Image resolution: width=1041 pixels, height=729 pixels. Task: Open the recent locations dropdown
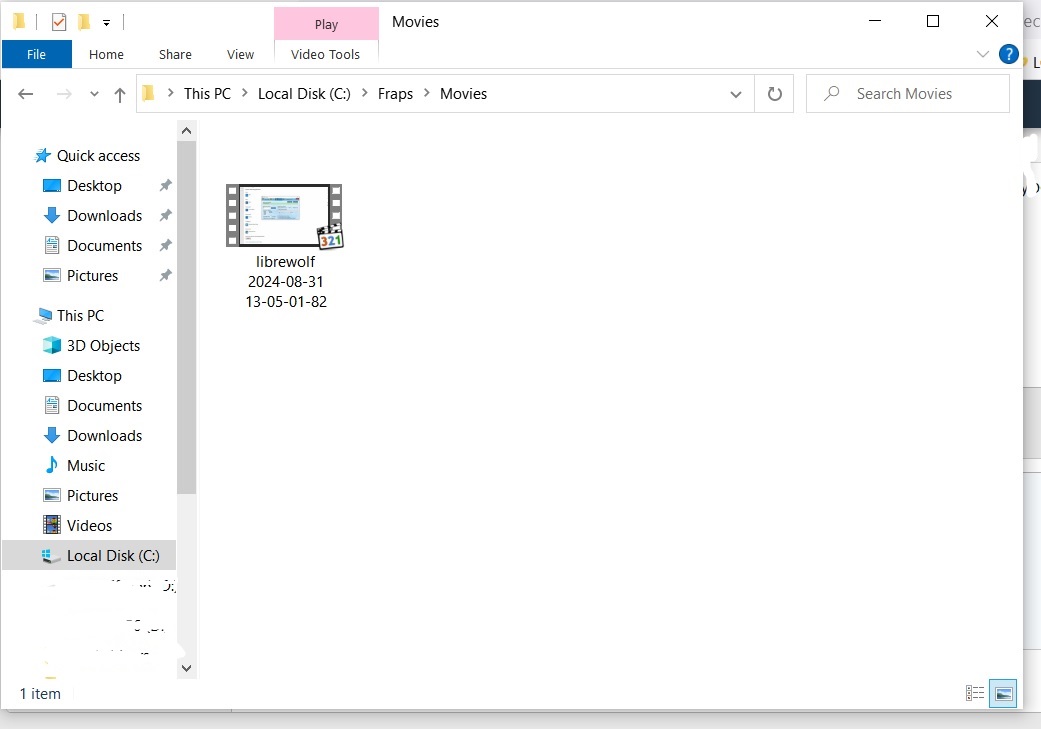tap(94, 94)
